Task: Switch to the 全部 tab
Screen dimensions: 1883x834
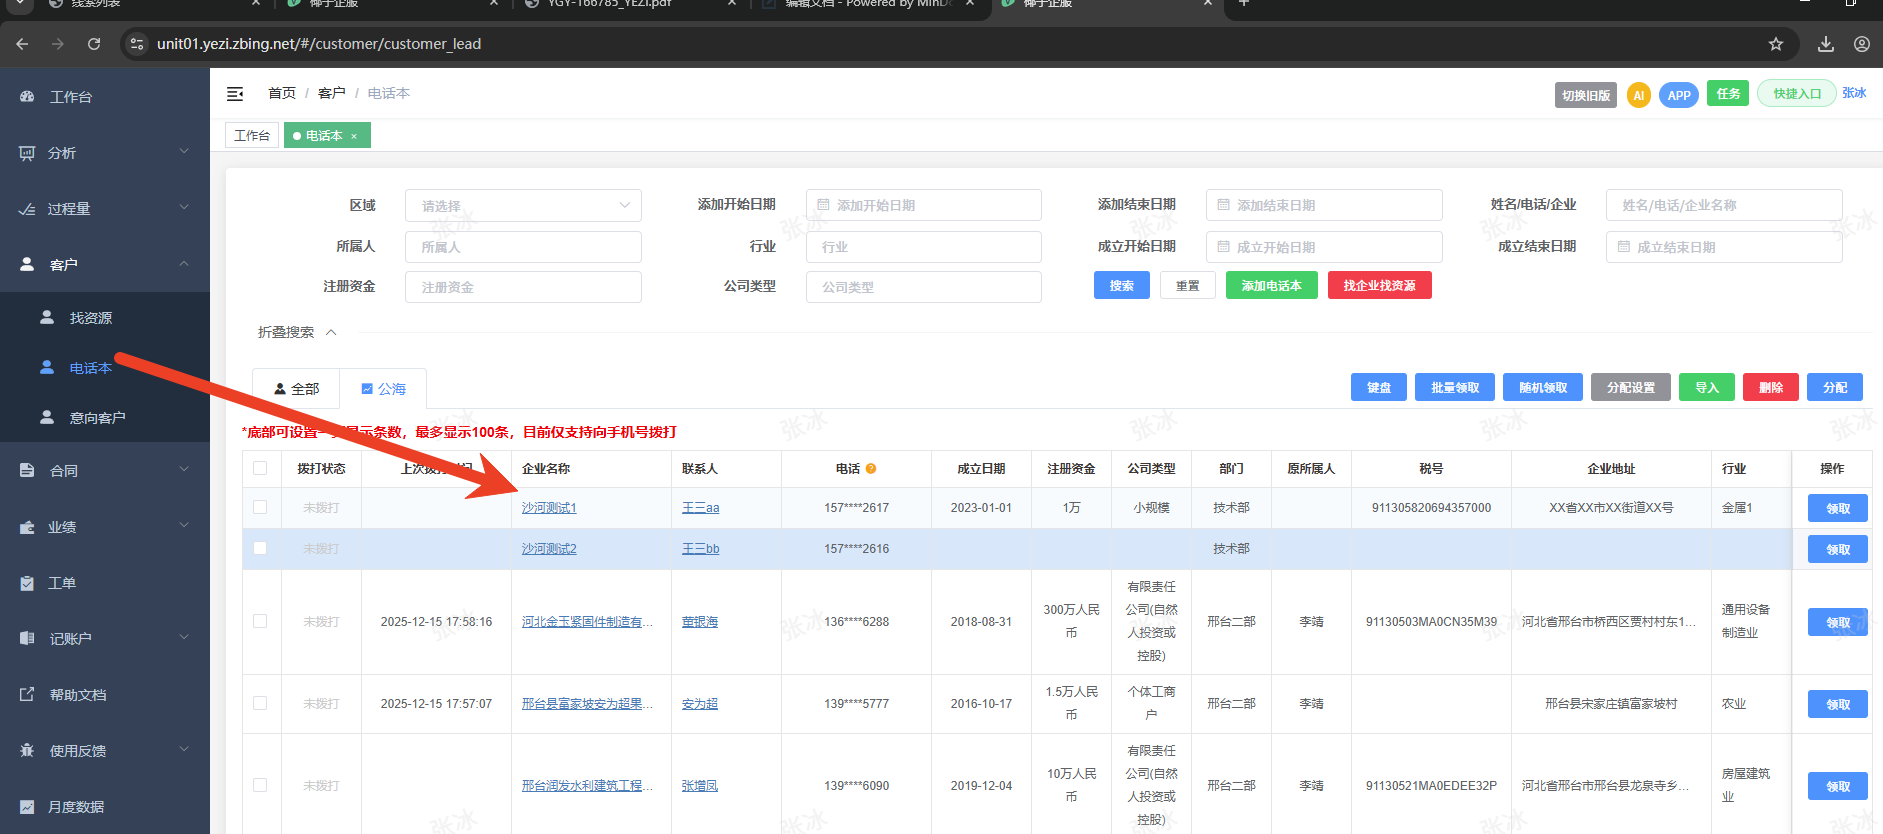Action: tap(296, 389)
